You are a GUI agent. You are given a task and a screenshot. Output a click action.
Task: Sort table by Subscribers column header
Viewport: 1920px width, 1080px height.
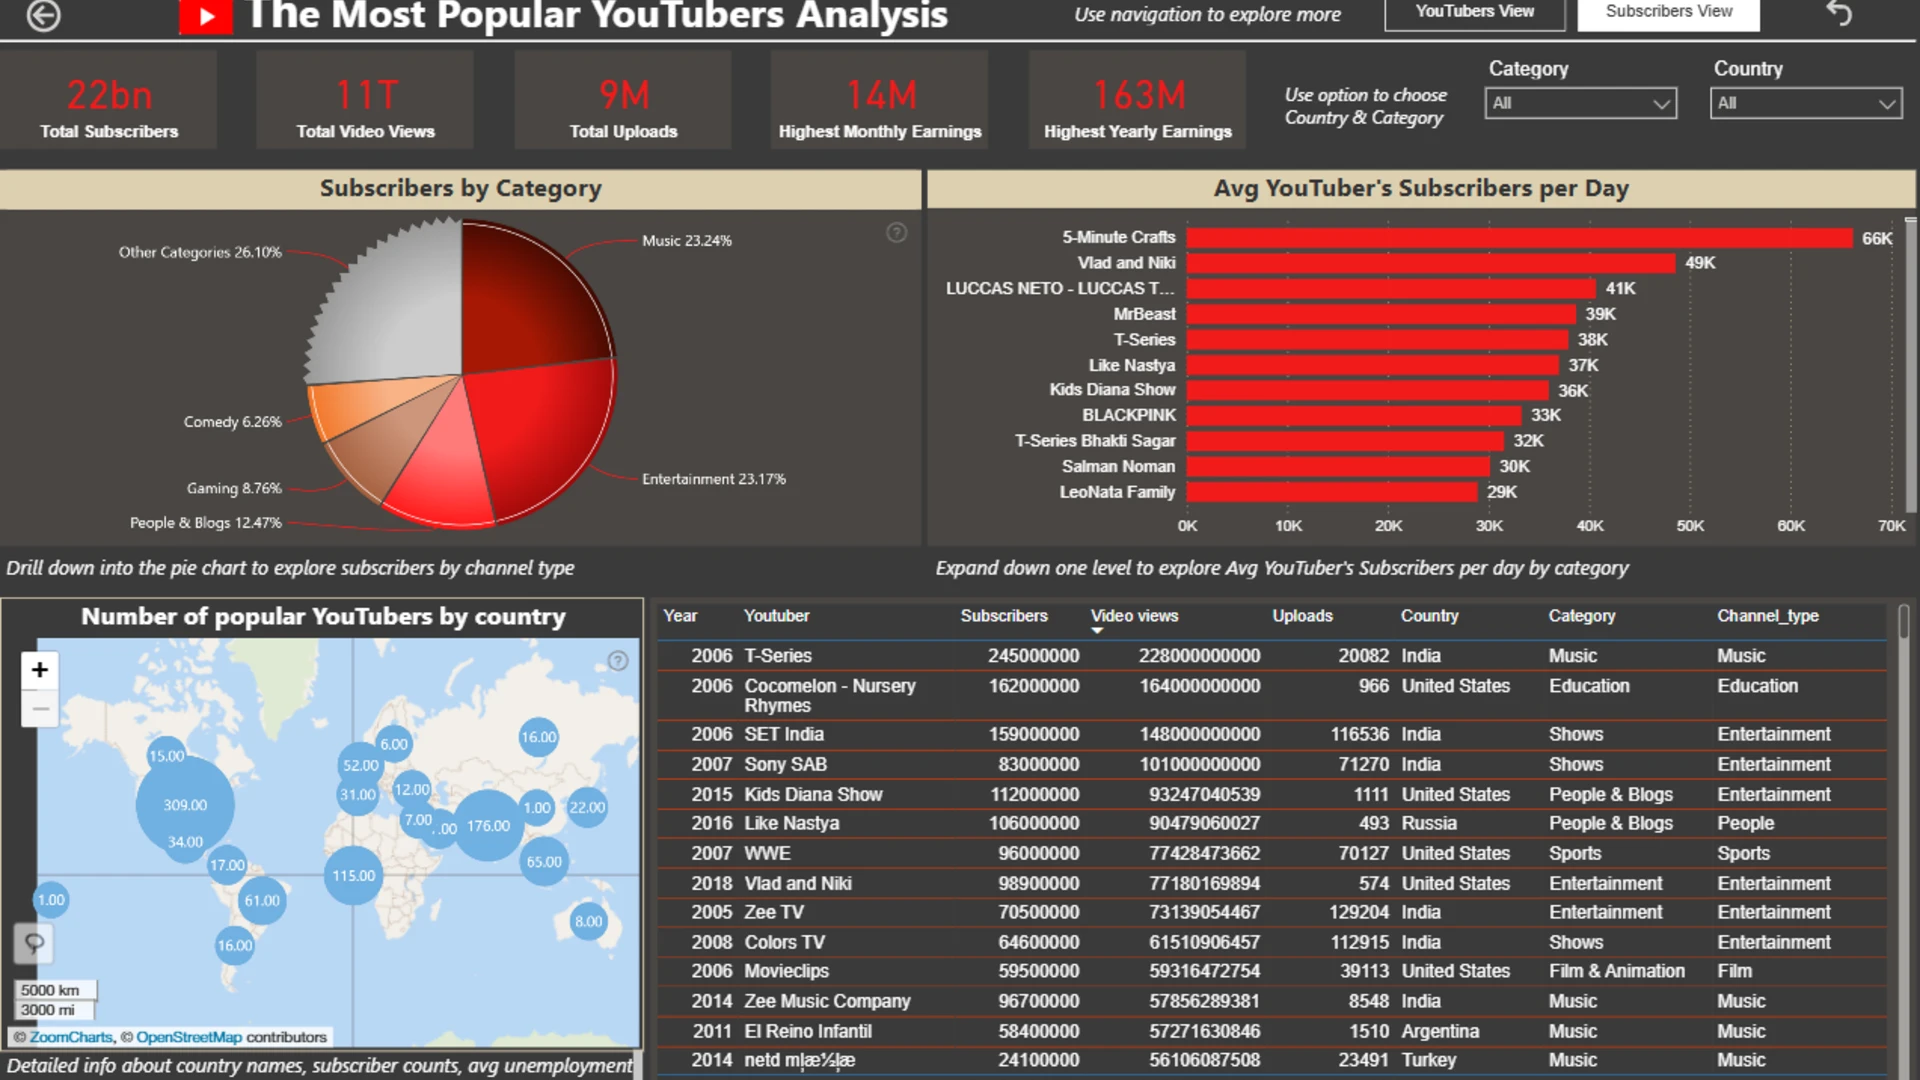coord(1004,616)
